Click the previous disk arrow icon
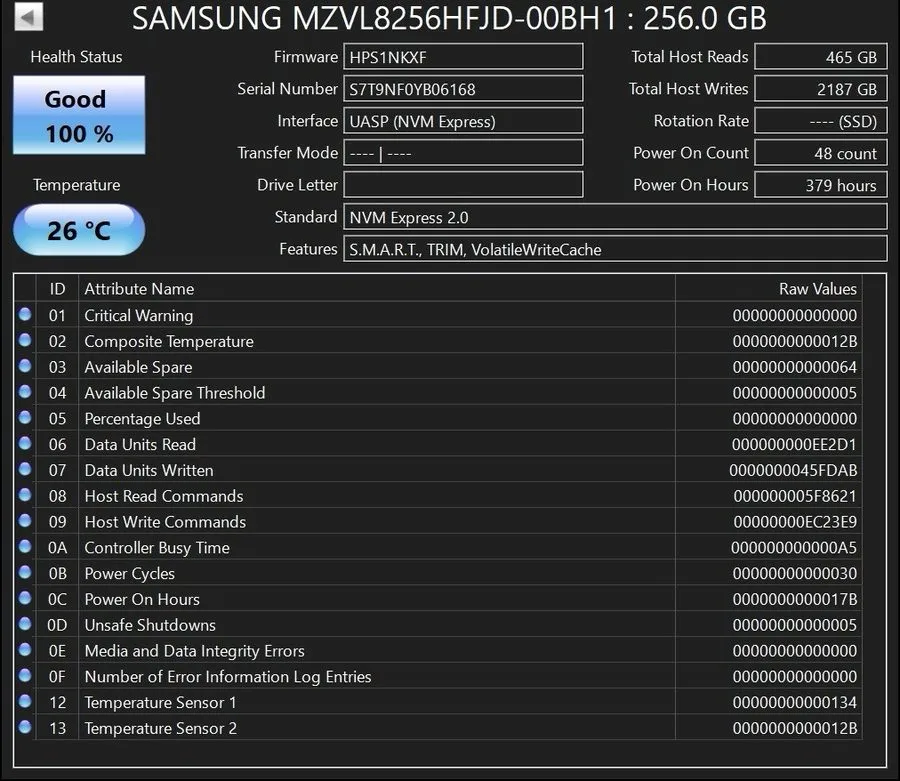900x781 pixels. coord(29,17)
